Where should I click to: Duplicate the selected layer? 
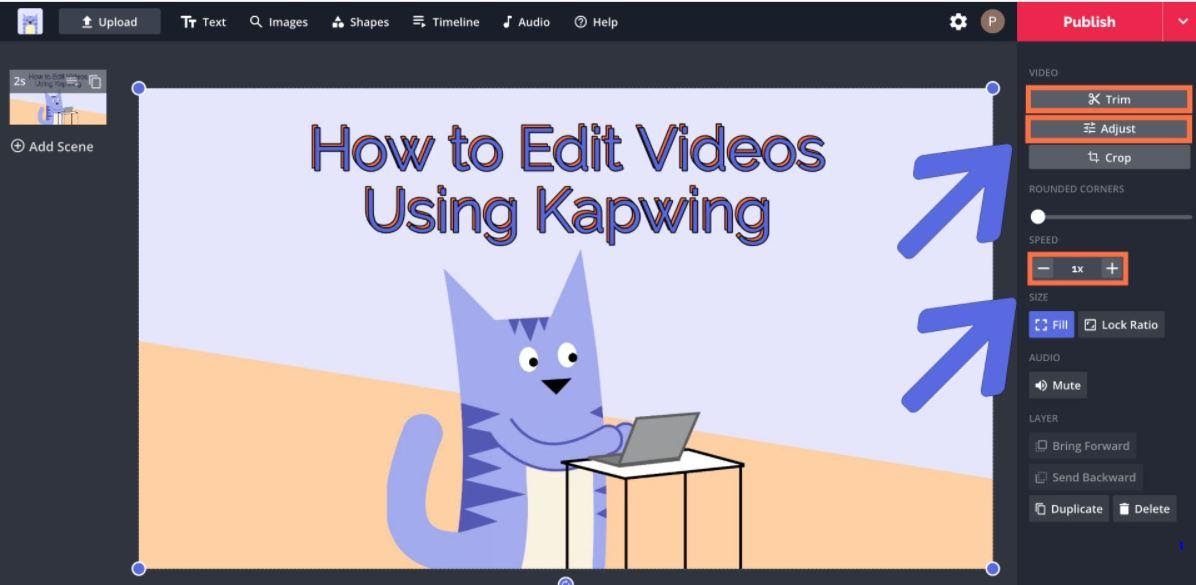1069,509
